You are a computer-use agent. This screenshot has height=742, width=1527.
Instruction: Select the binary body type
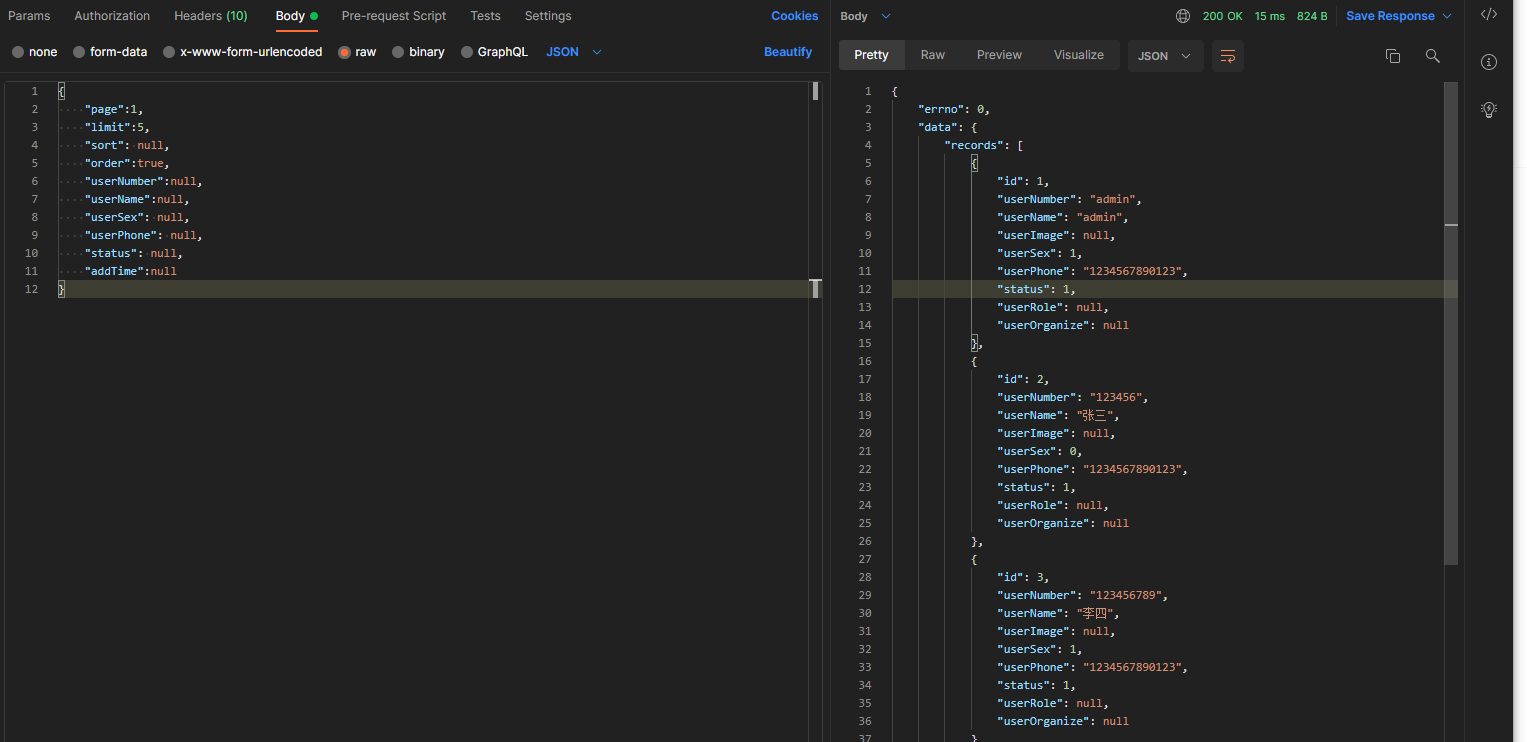pos(418,52)
